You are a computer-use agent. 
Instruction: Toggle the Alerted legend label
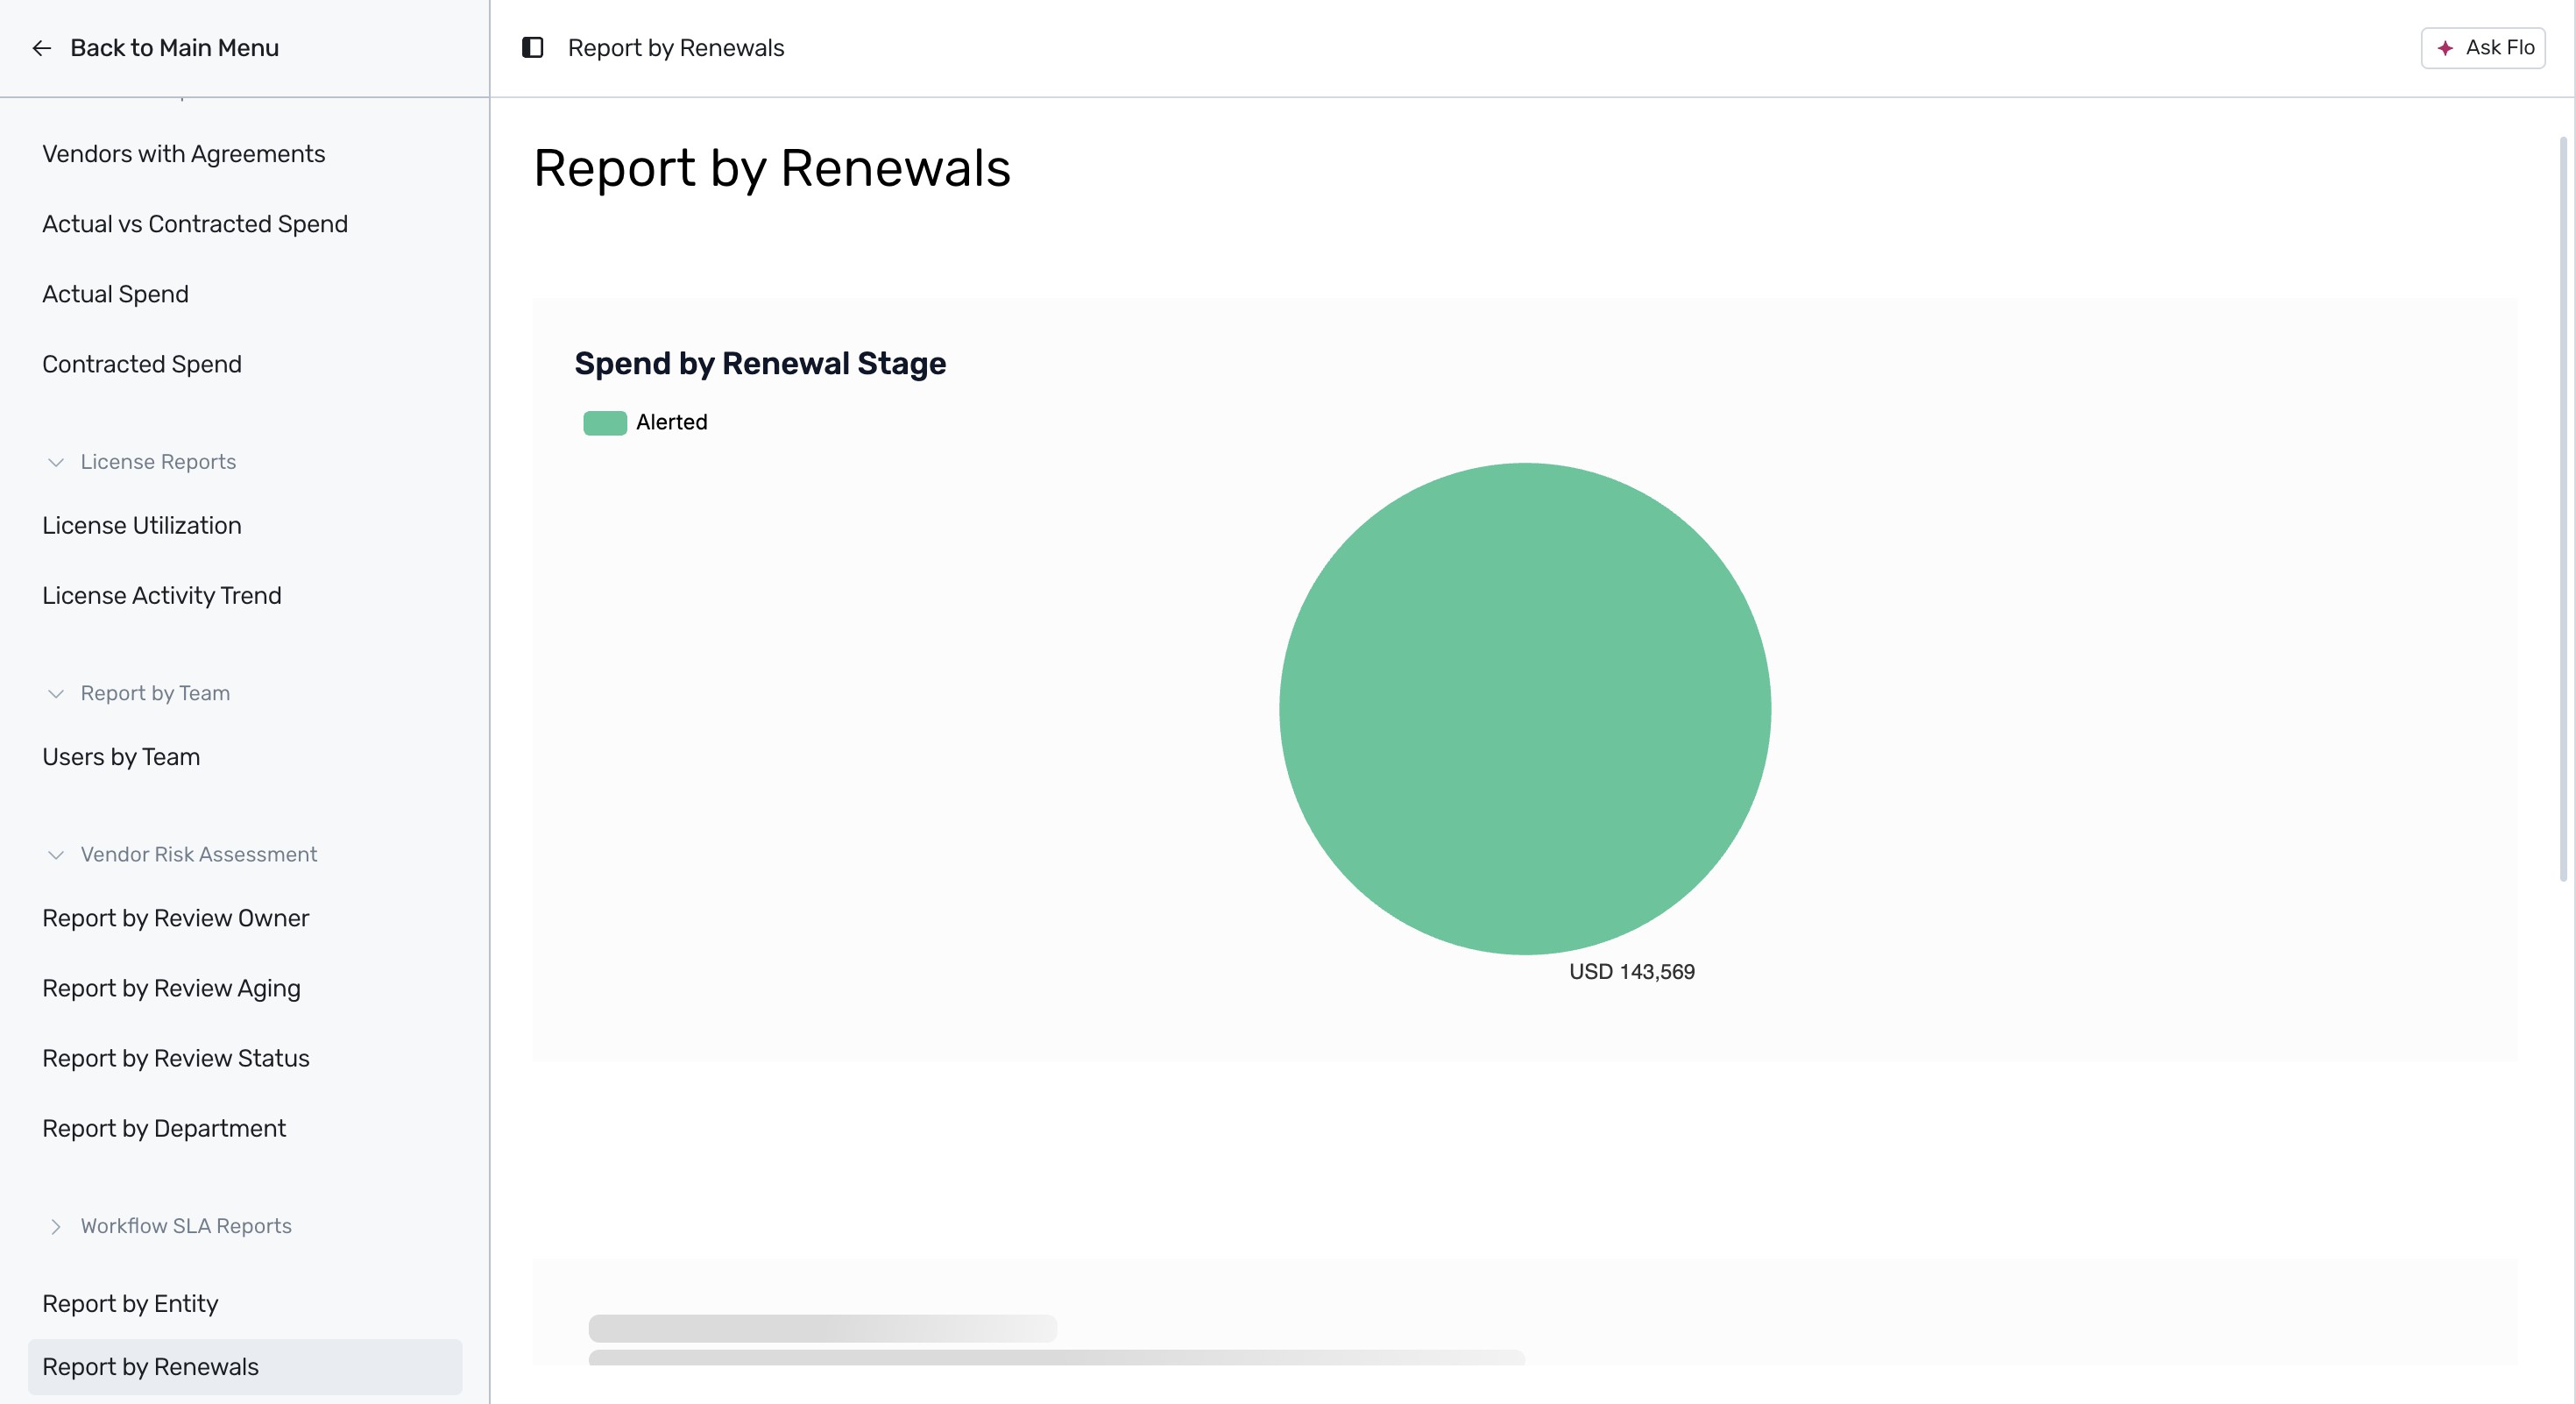(671, 422)
